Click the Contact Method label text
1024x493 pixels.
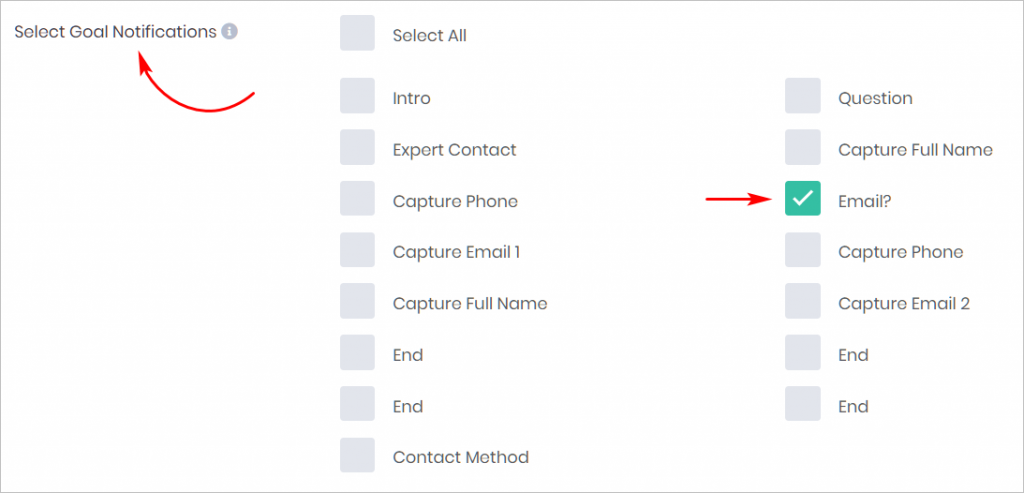coord(460,457)
